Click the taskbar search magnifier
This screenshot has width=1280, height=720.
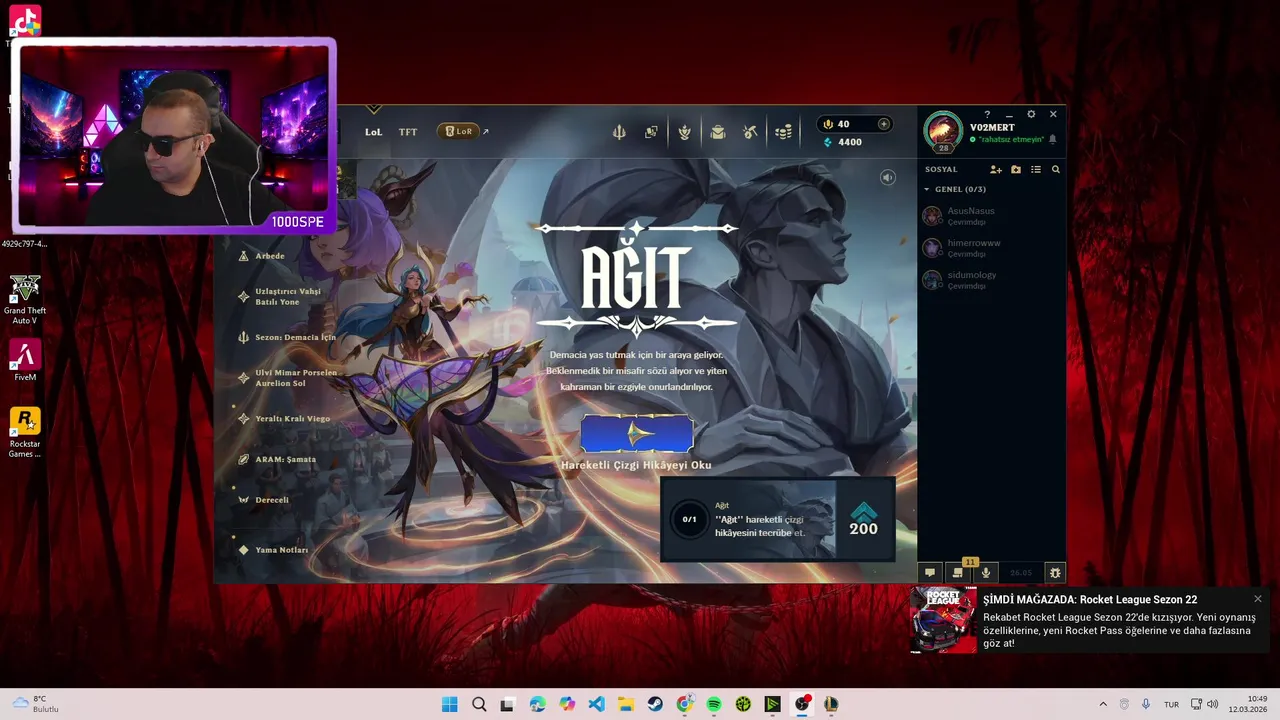[x=479, y=704]
